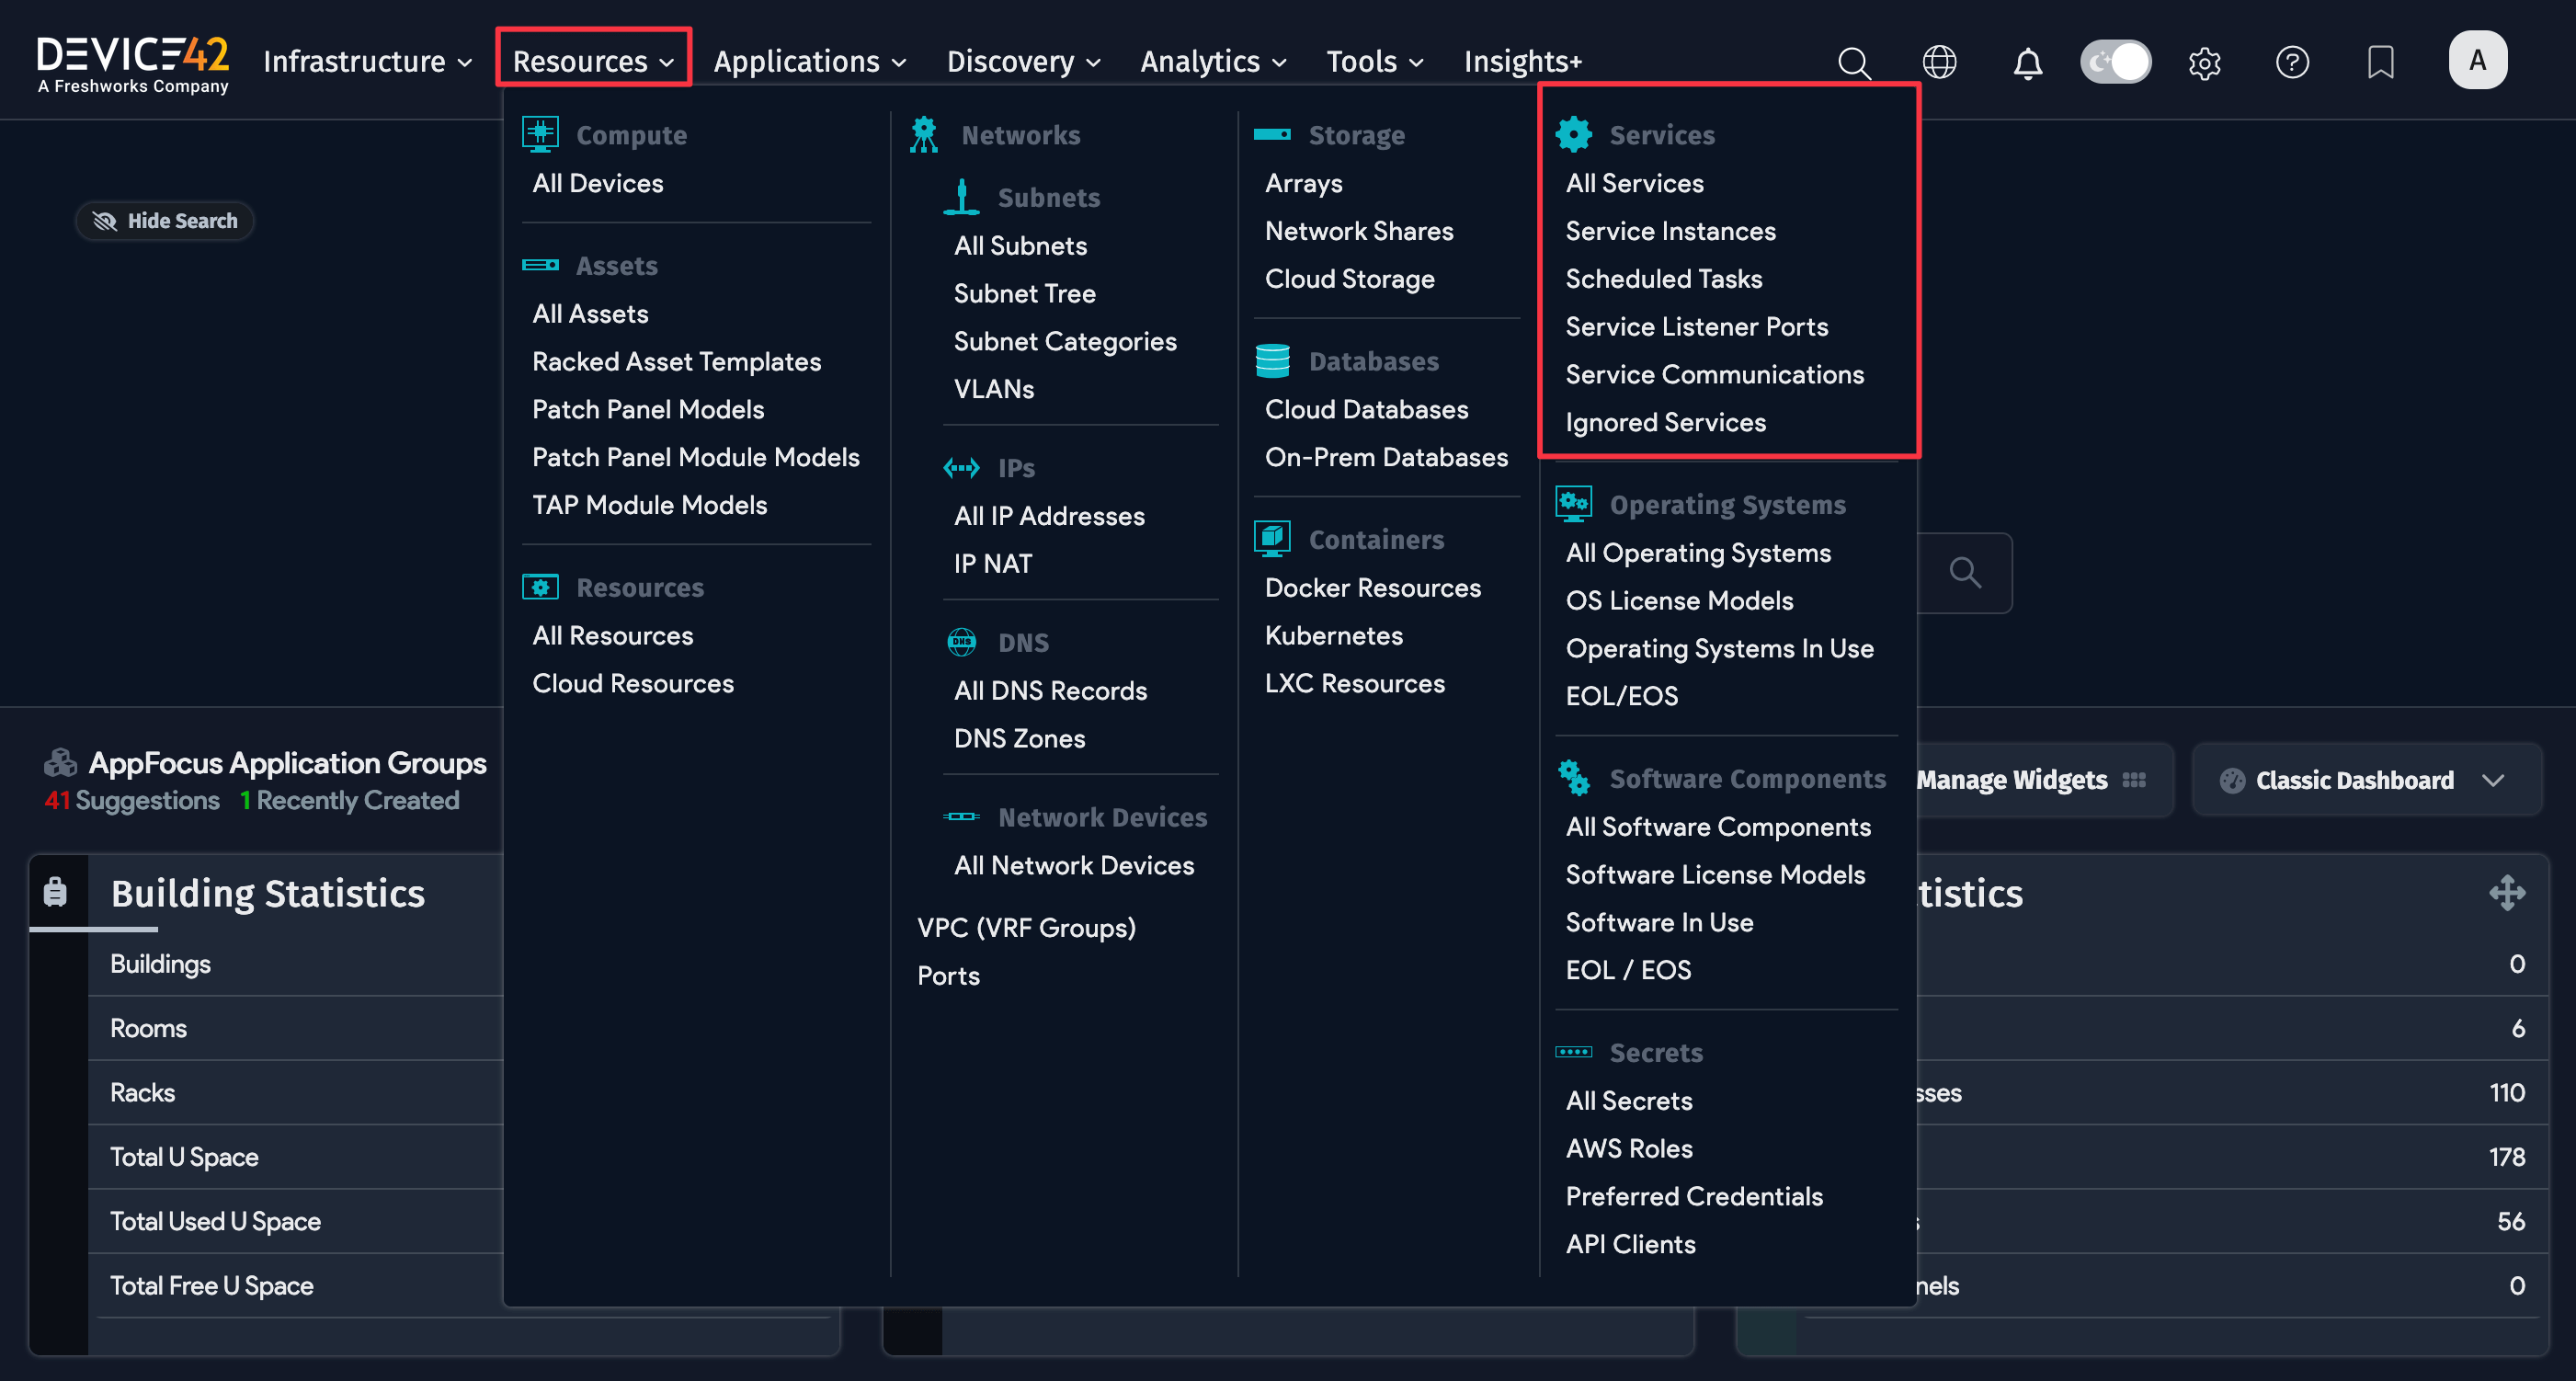Open the bookmark icon in header
The image size is (2576, 1381).
(2380, 62)
